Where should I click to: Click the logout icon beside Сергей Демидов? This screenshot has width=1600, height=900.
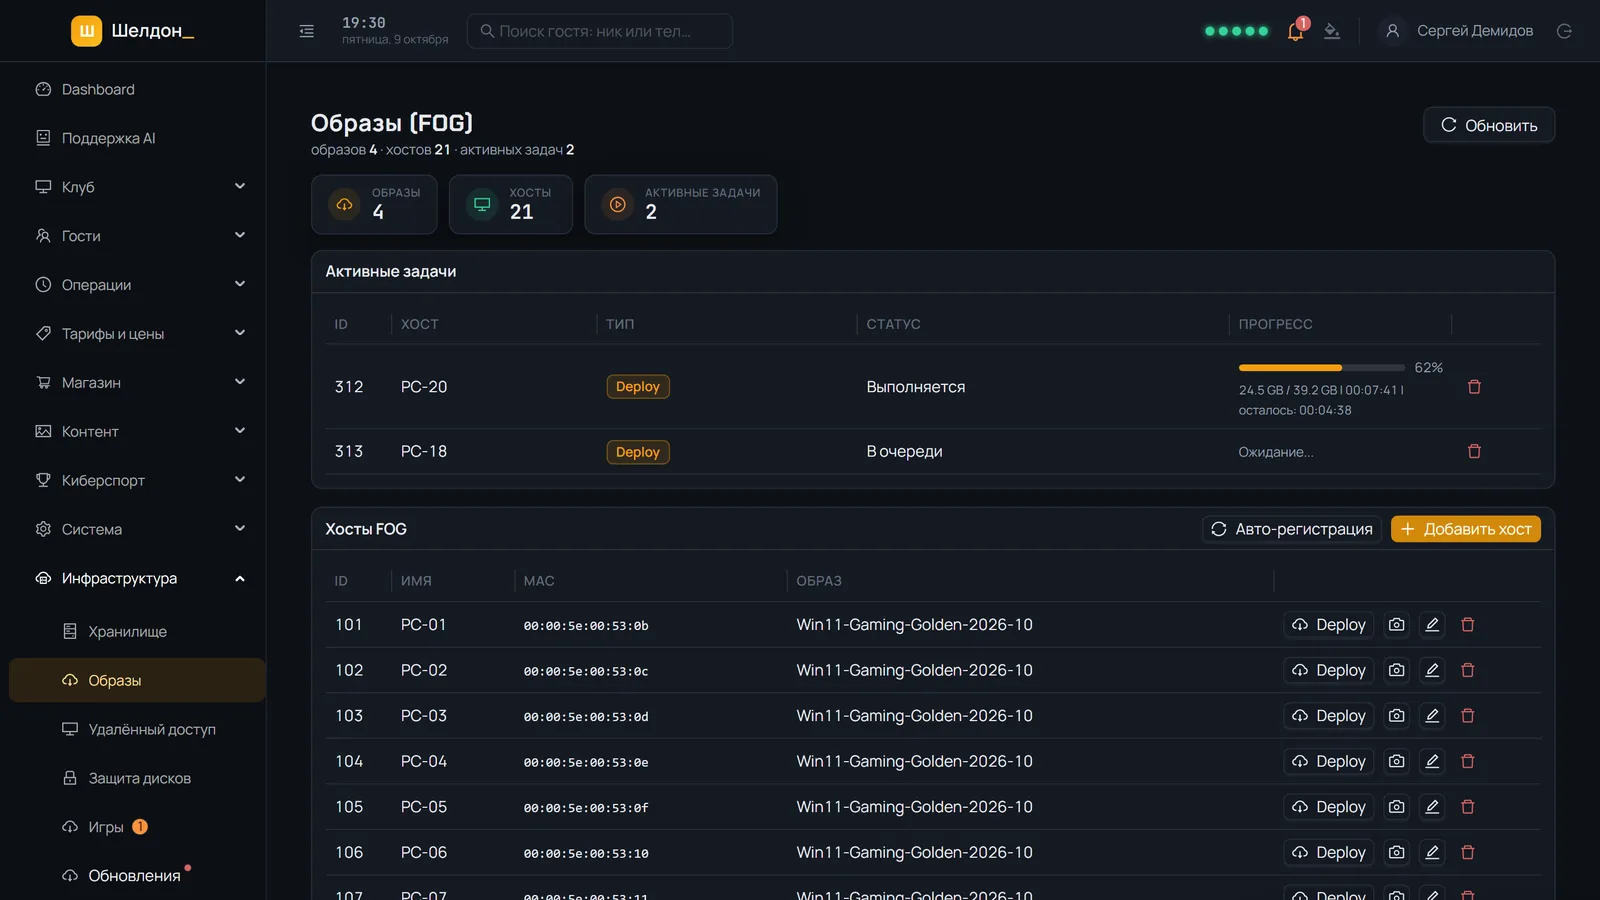pyautogui.click(x=1564, y=31)
